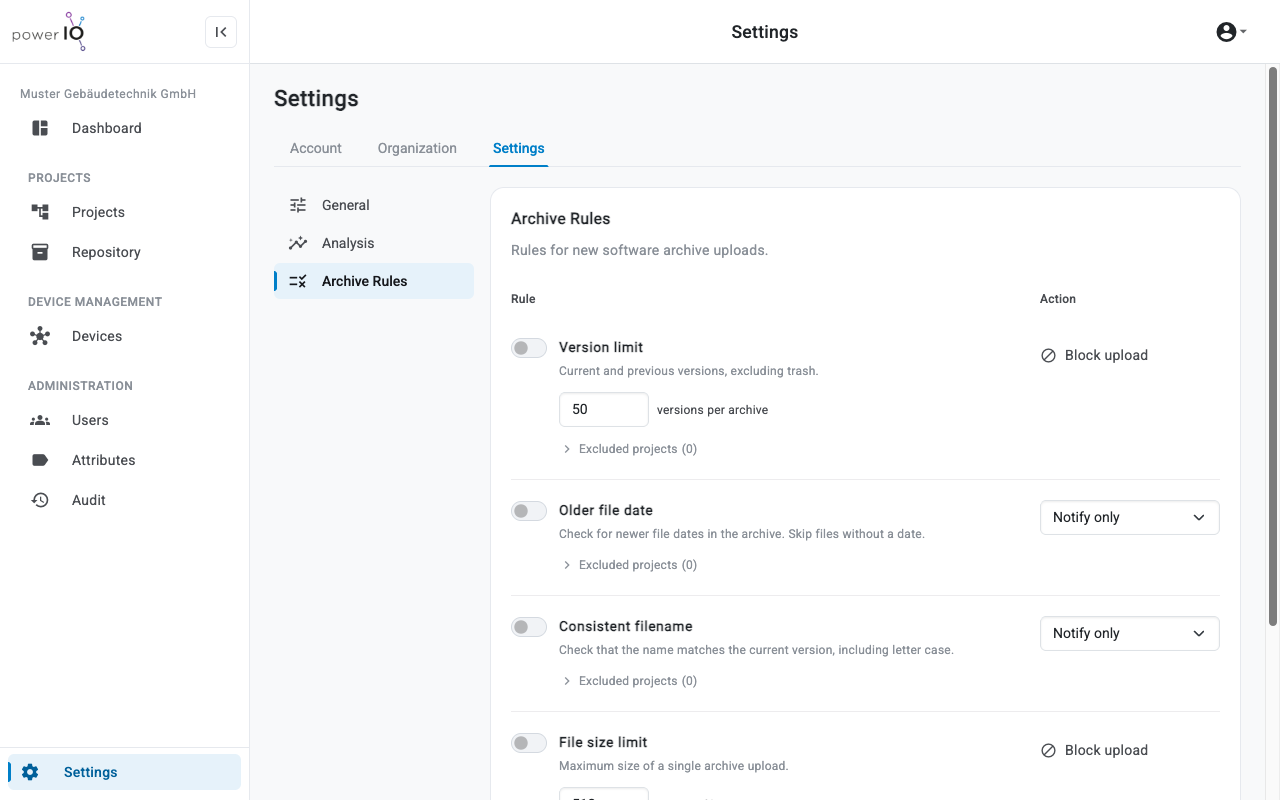
Task: Open the Devices page
Action: tap(124, 336)
